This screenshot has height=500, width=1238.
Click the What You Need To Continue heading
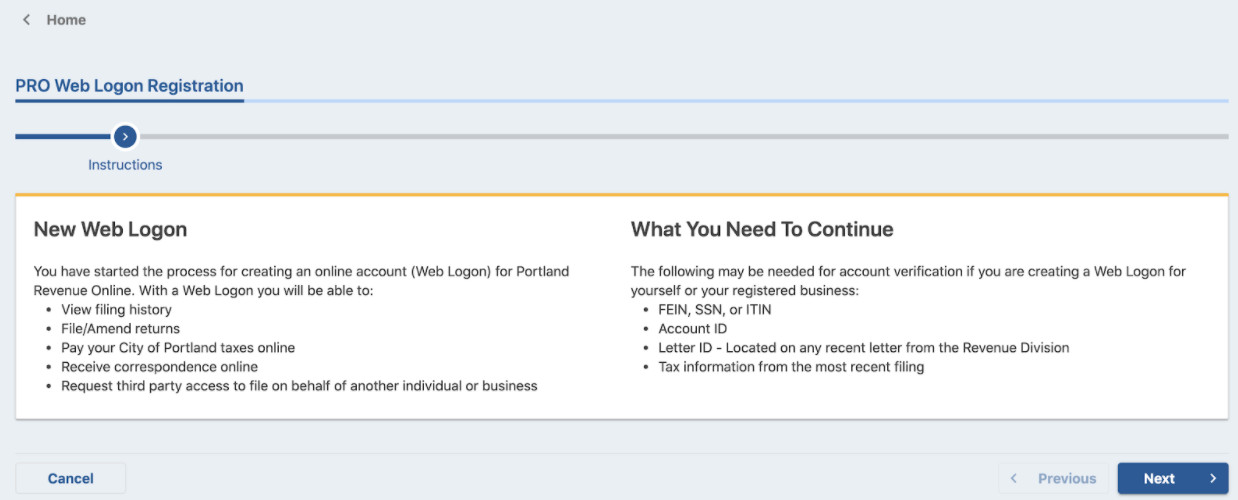762,230
